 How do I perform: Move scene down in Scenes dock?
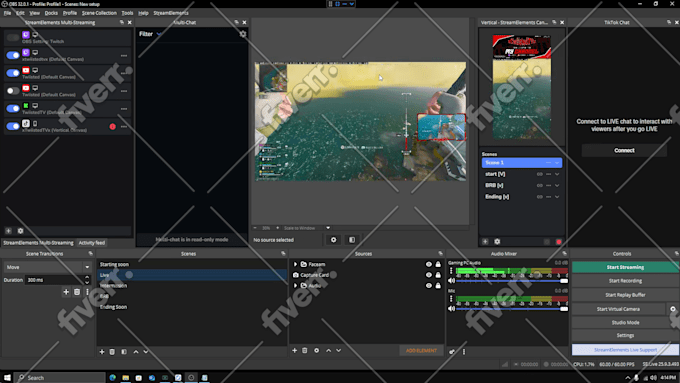pos(146,352)
